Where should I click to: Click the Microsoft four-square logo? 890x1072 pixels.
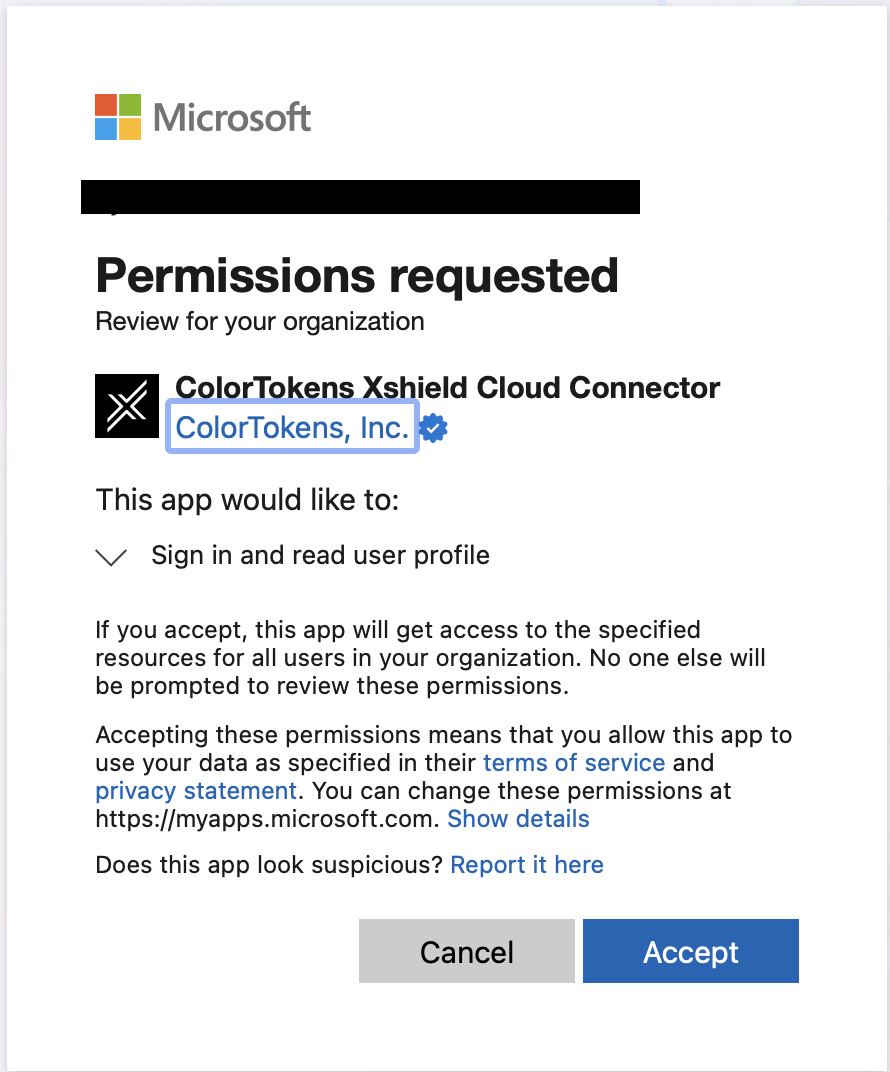117,117
